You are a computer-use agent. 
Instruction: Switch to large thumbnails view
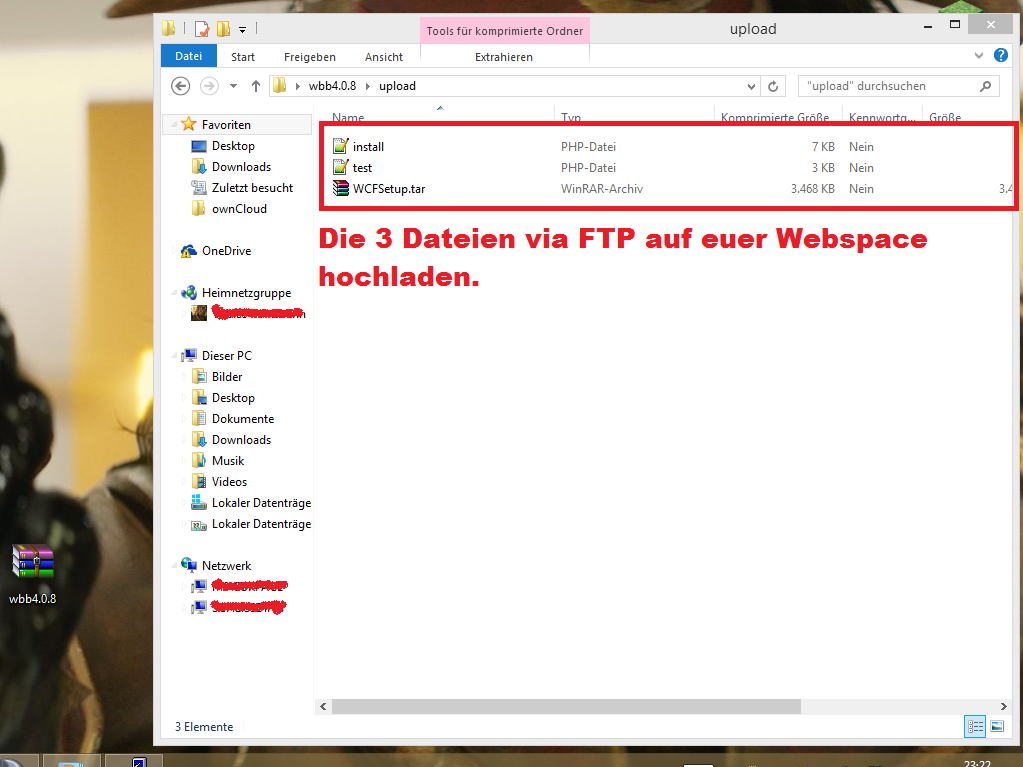tap(996, 726)
